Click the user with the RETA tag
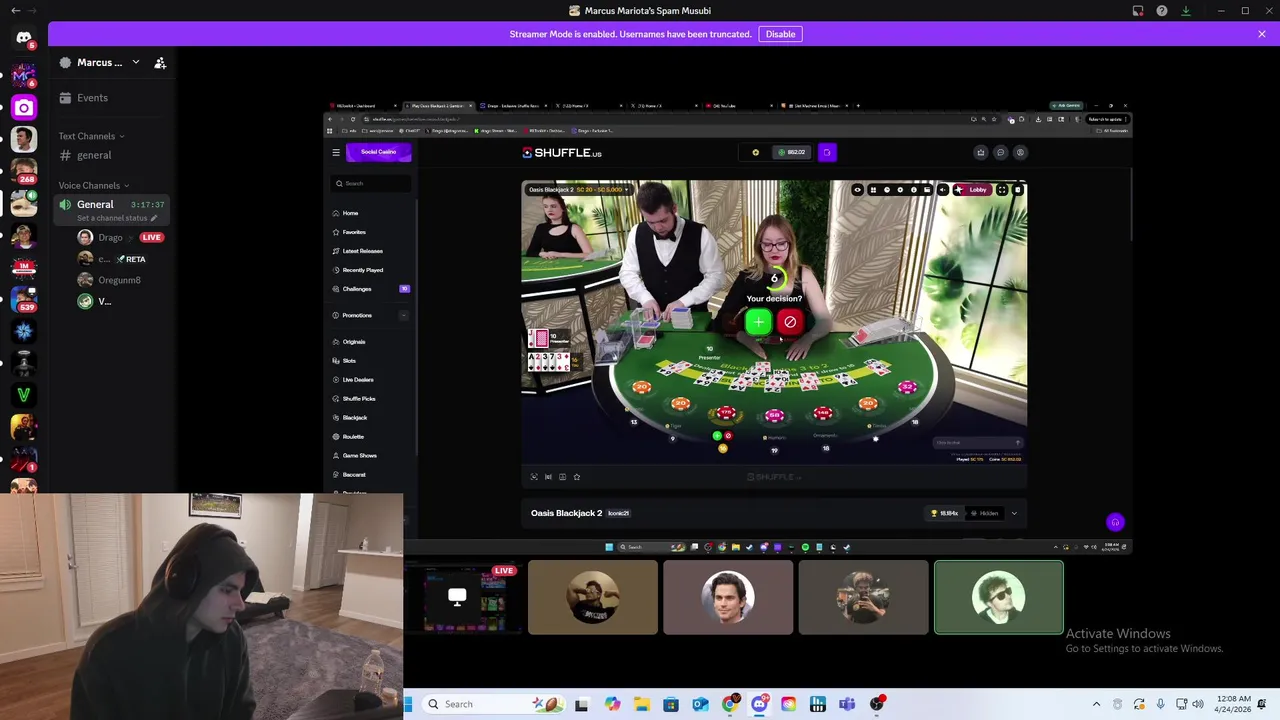The width and height of the screenshot is (1280, 720). [x=112, y=259]
